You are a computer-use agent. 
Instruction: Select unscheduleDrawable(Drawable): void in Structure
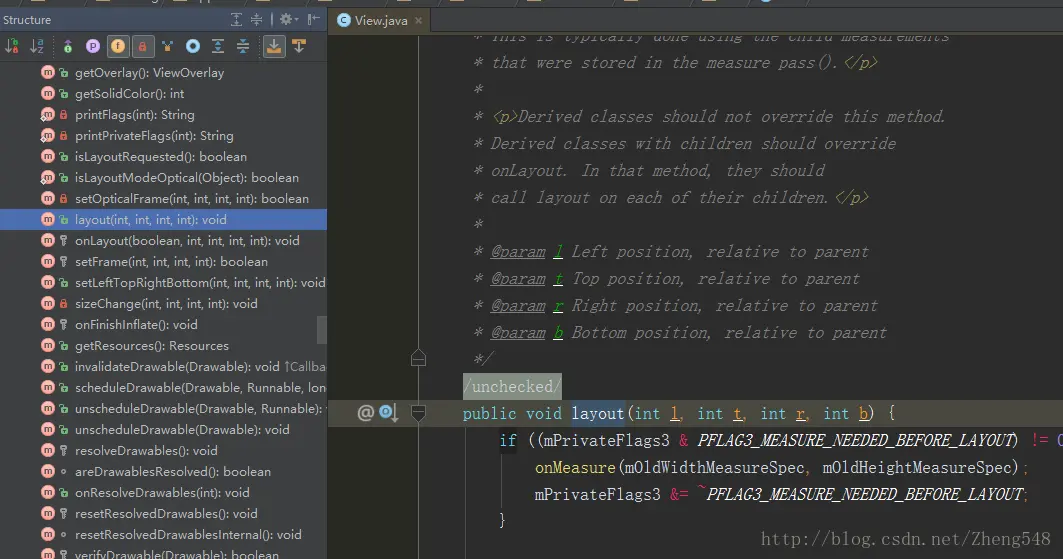point(182,430)
